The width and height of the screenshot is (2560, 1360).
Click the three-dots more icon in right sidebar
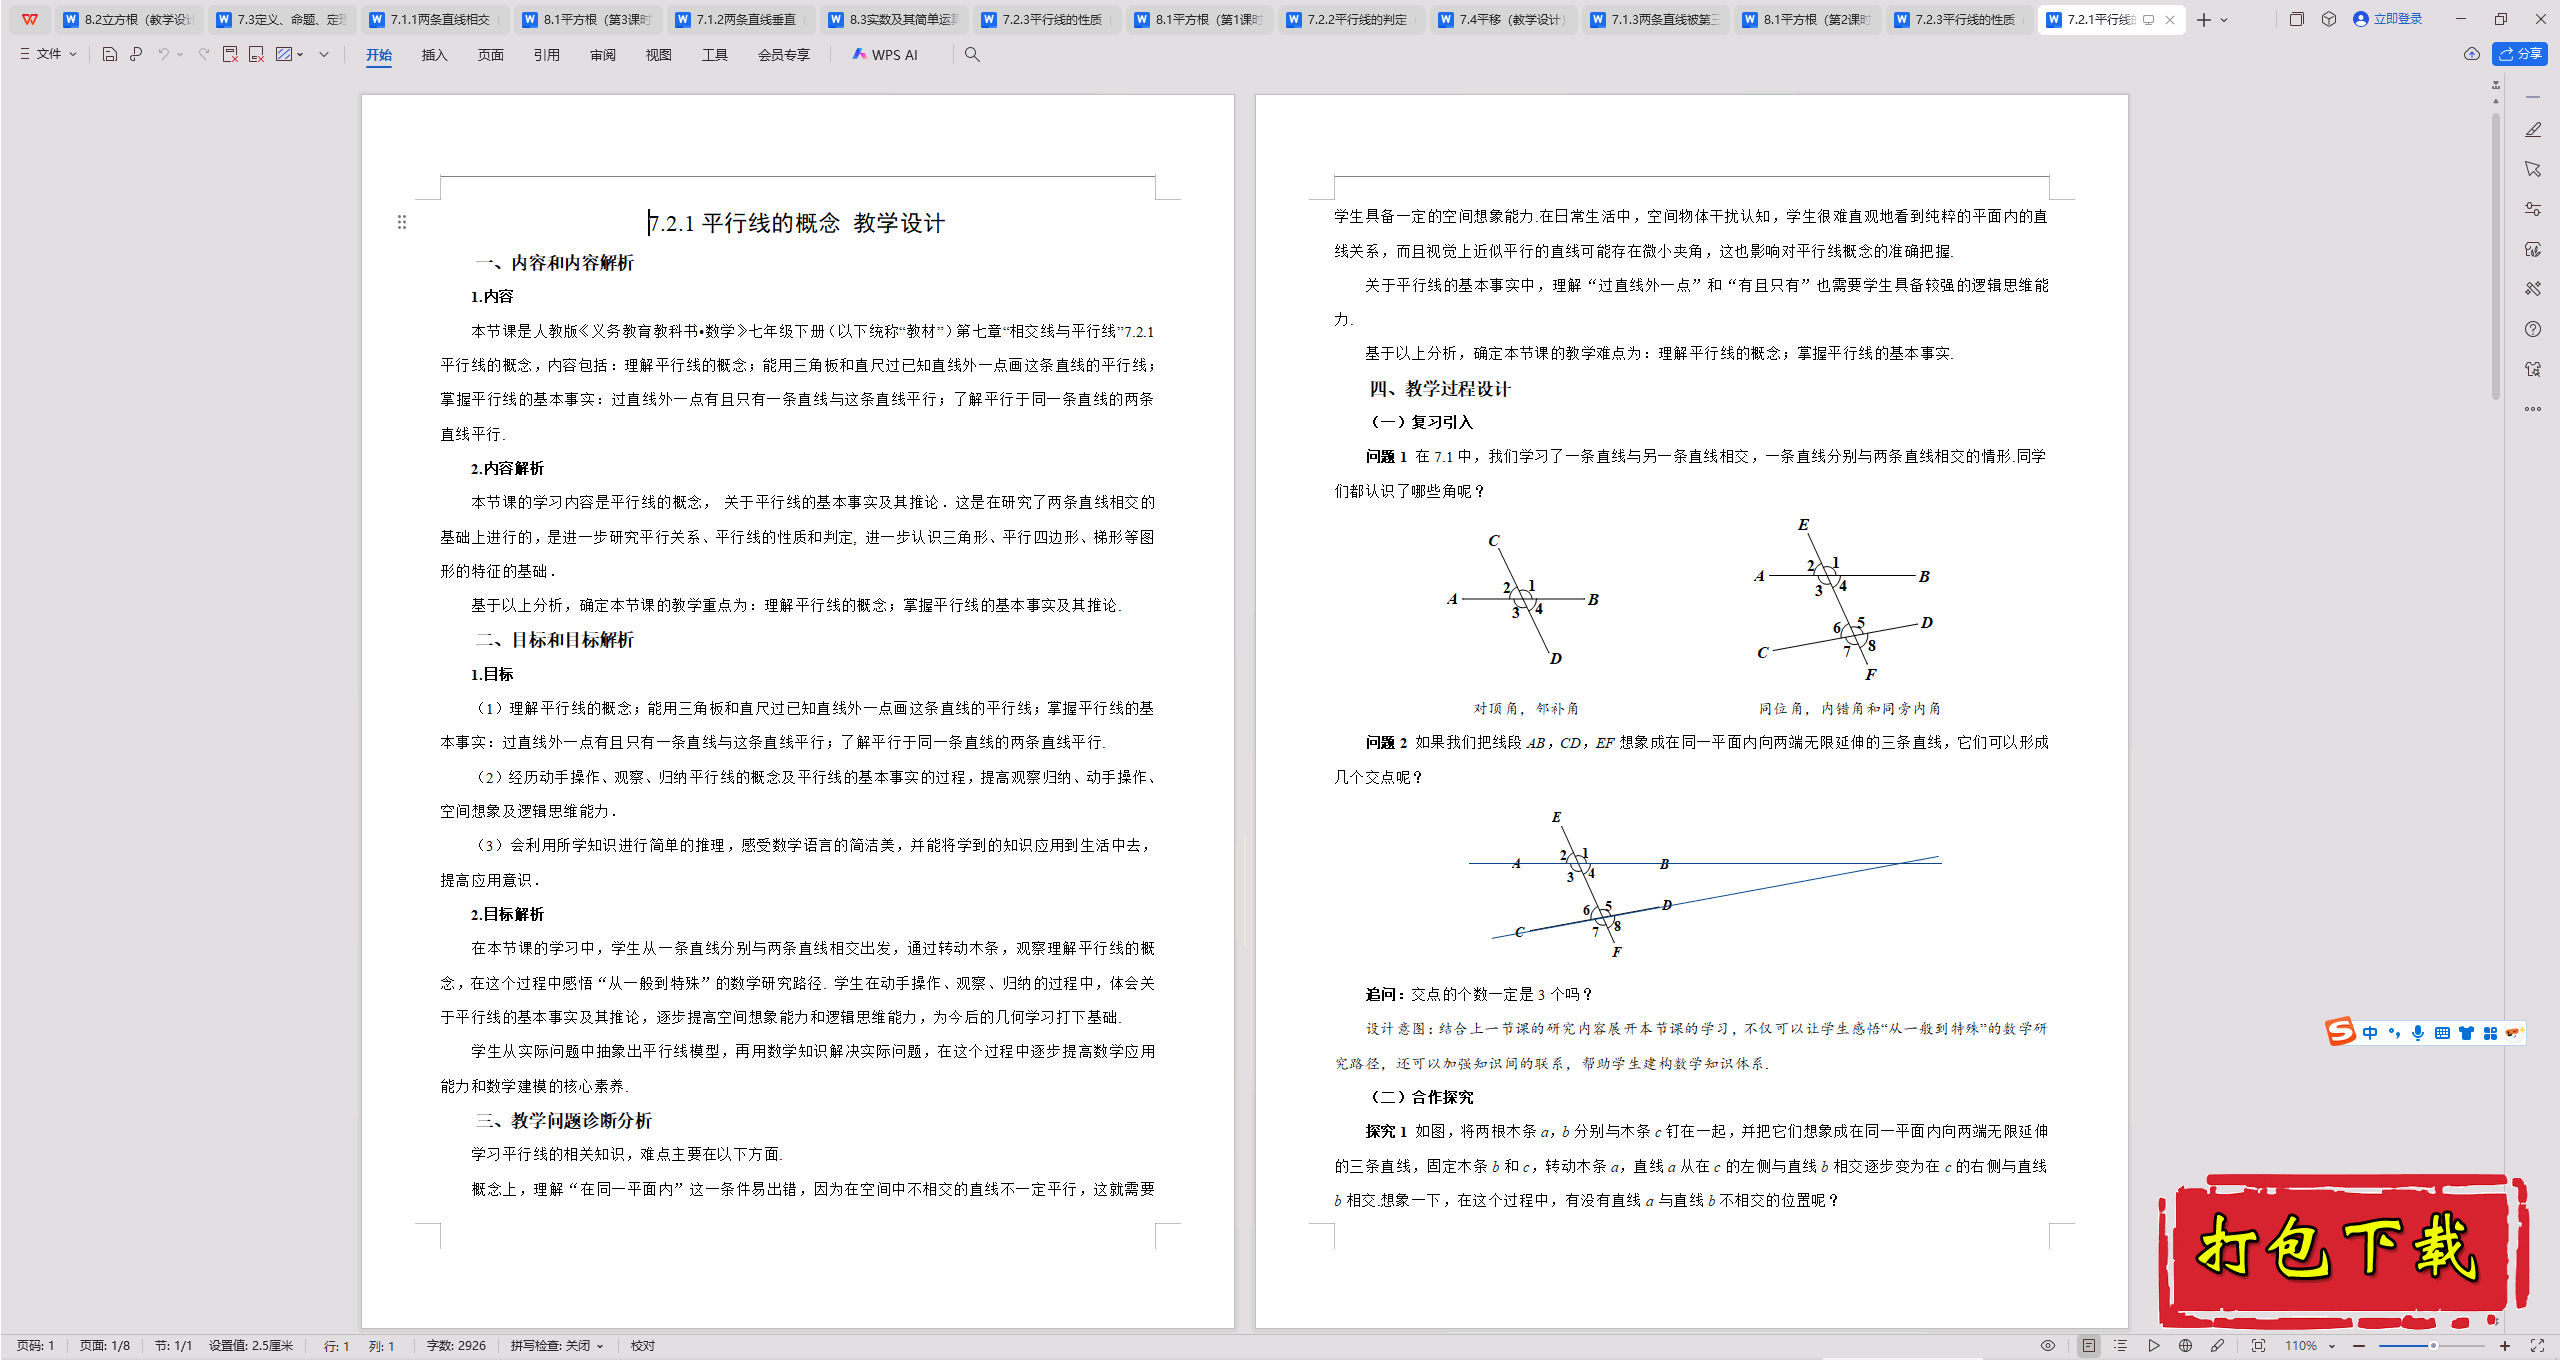pos(2533,409)
